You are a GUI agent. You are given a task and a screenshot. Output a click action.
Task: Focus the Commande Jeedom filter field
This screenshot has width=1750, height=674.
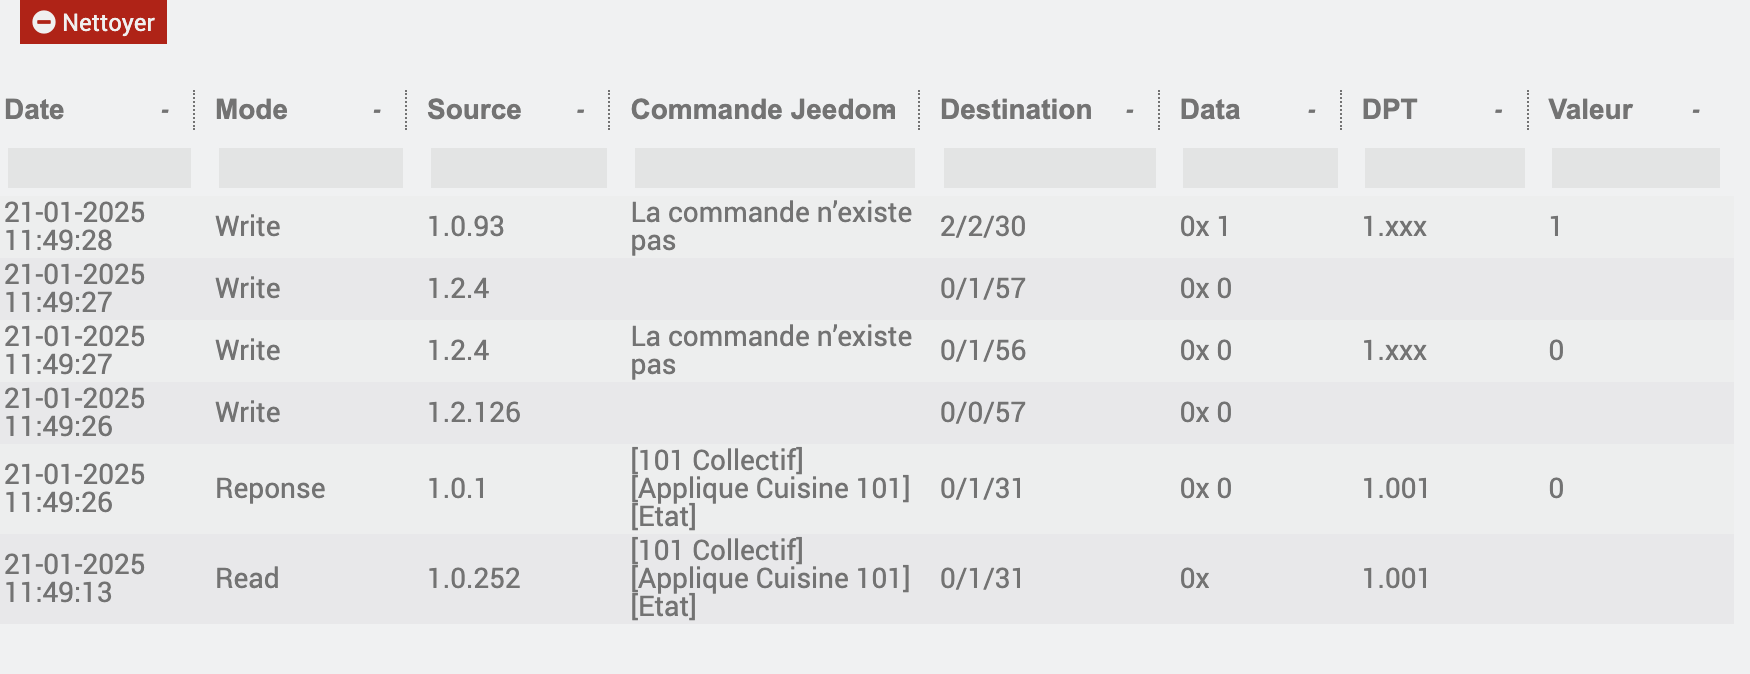[775, 168]
